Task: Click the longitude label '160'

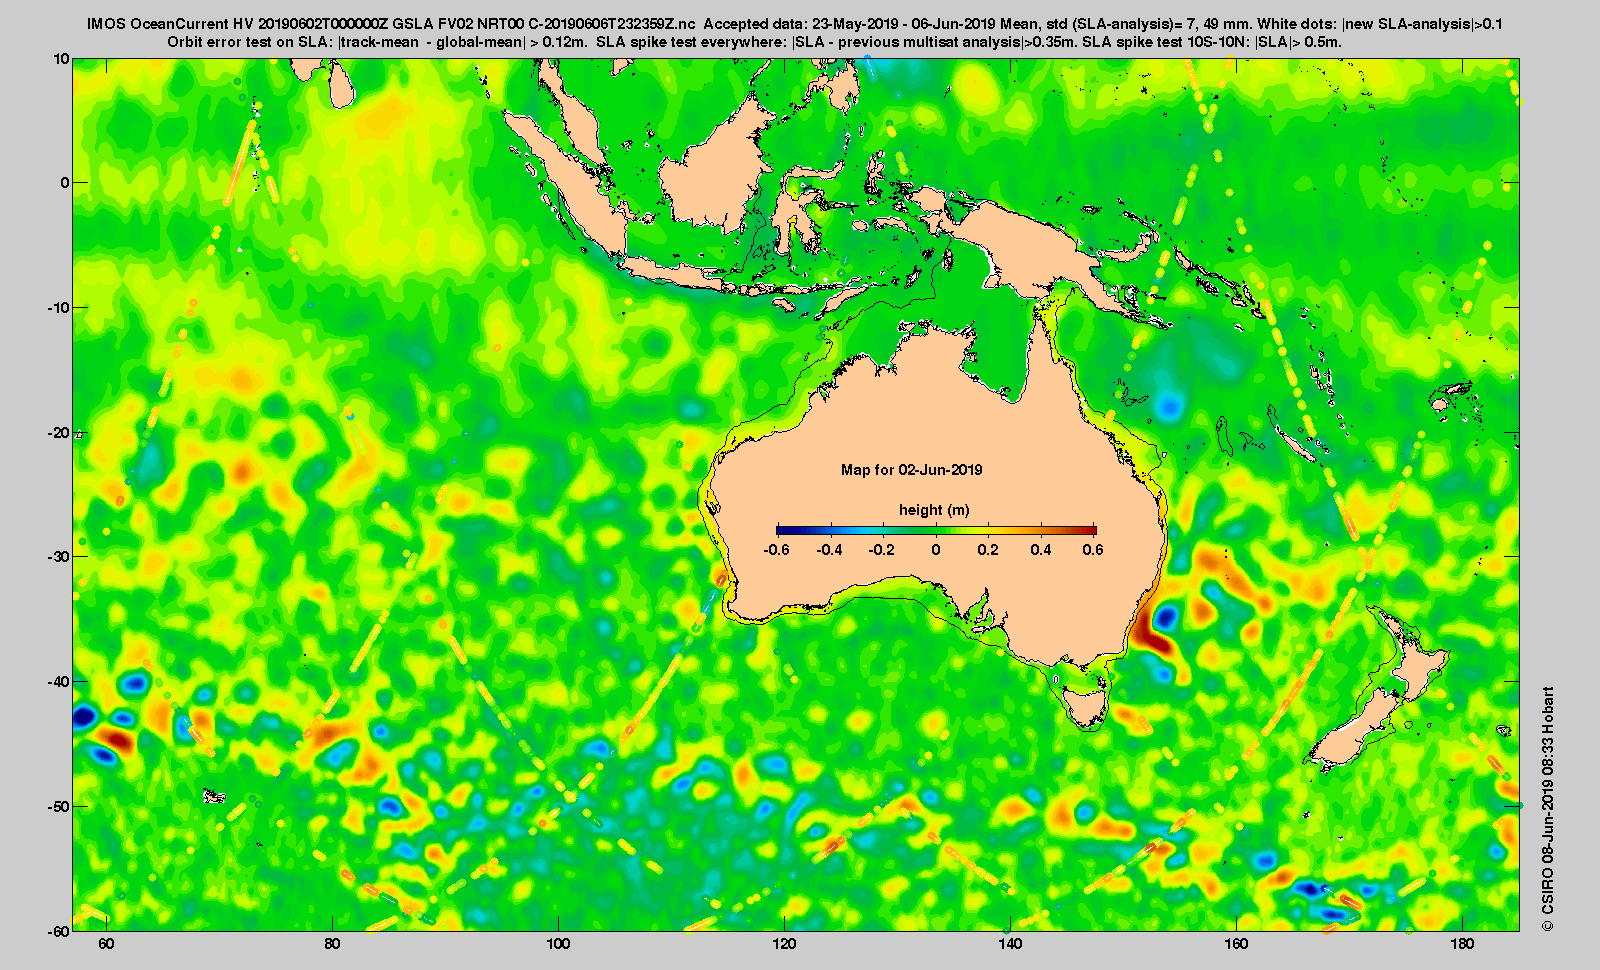Action: (x=1236, y=944)
